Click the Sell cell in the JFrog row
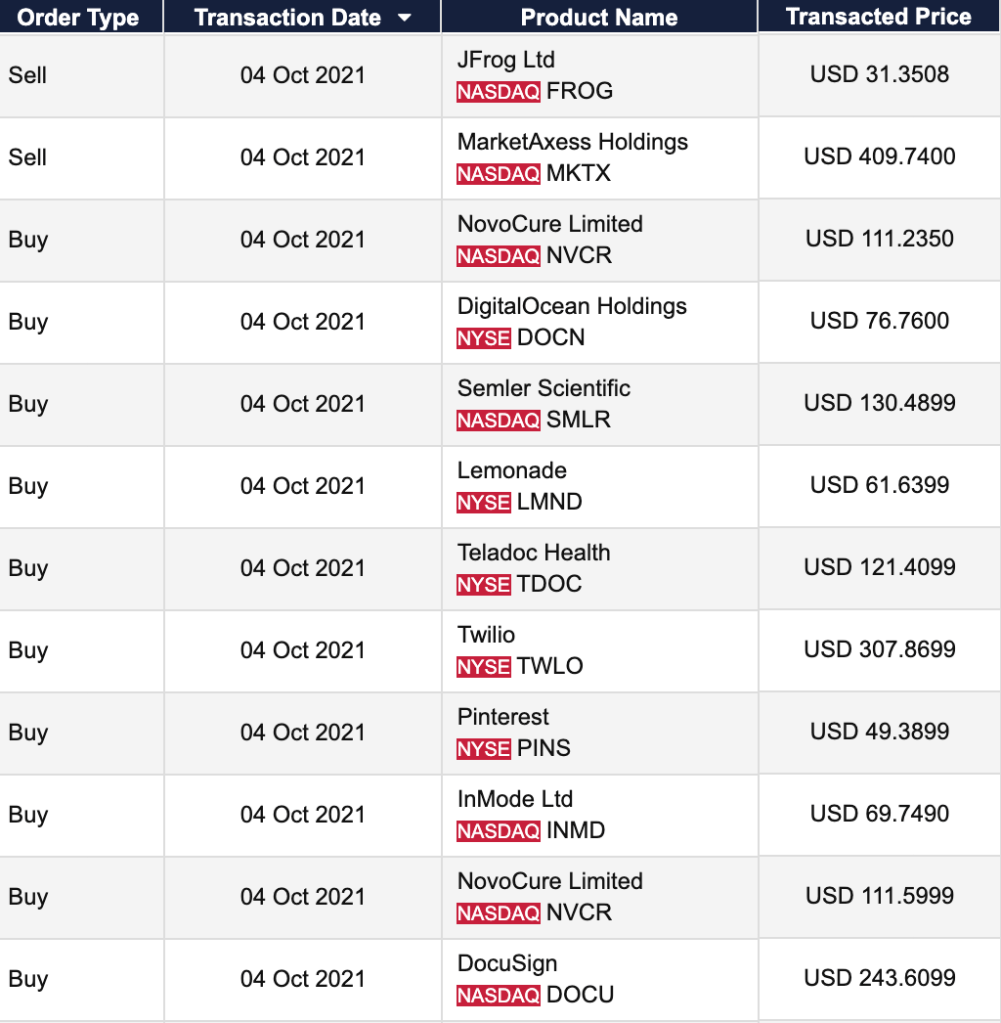 click(x=28, y=75)
